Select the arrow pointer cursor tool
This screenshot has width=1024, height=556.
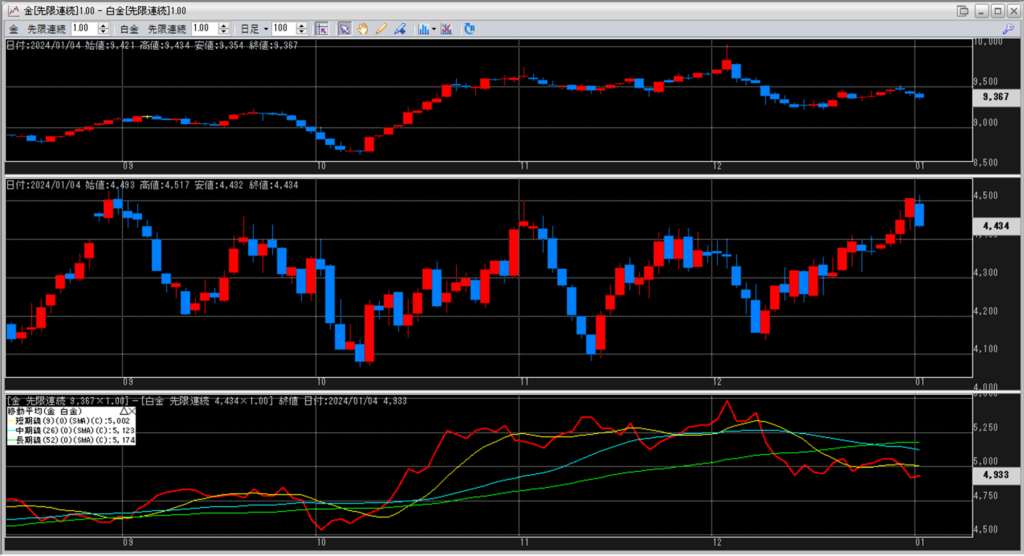[x=344, y=28]
